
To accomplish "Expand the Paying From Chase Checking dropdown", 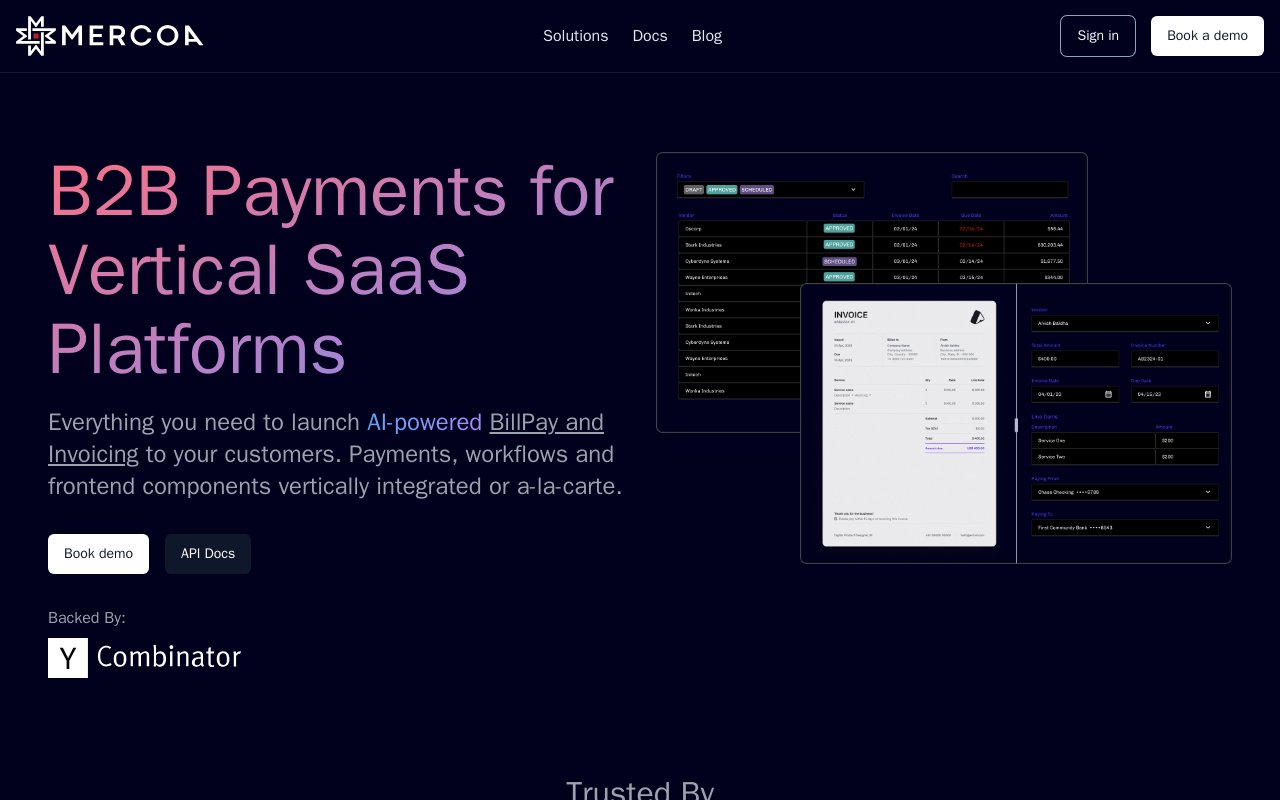I will (1125, 492).
